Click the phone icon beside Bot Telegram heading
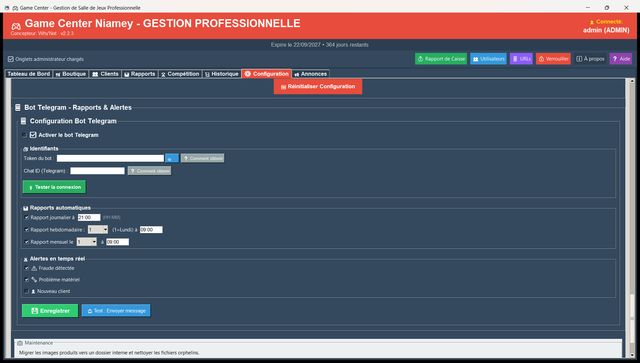The height and width of the screenshot is (363, 640). (18, 107)
